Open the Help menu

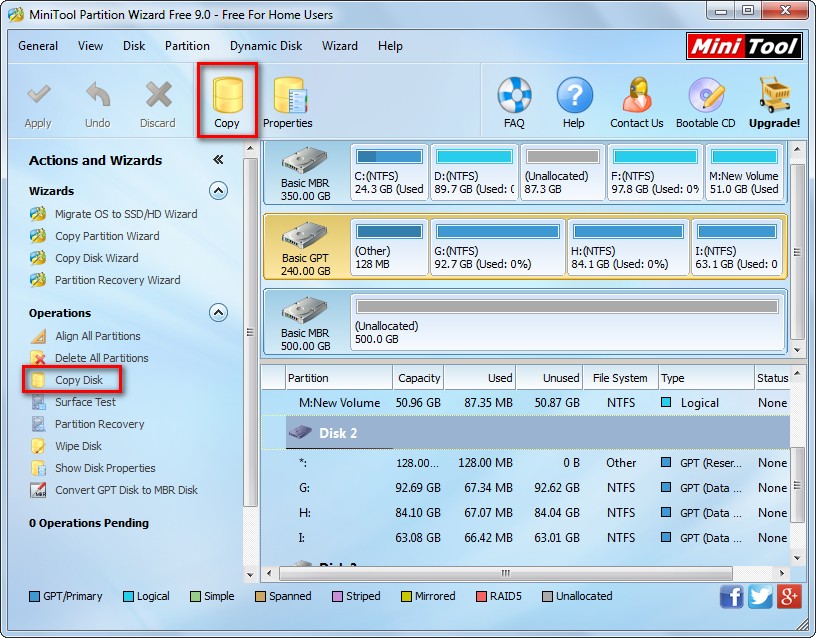(390, 46)
